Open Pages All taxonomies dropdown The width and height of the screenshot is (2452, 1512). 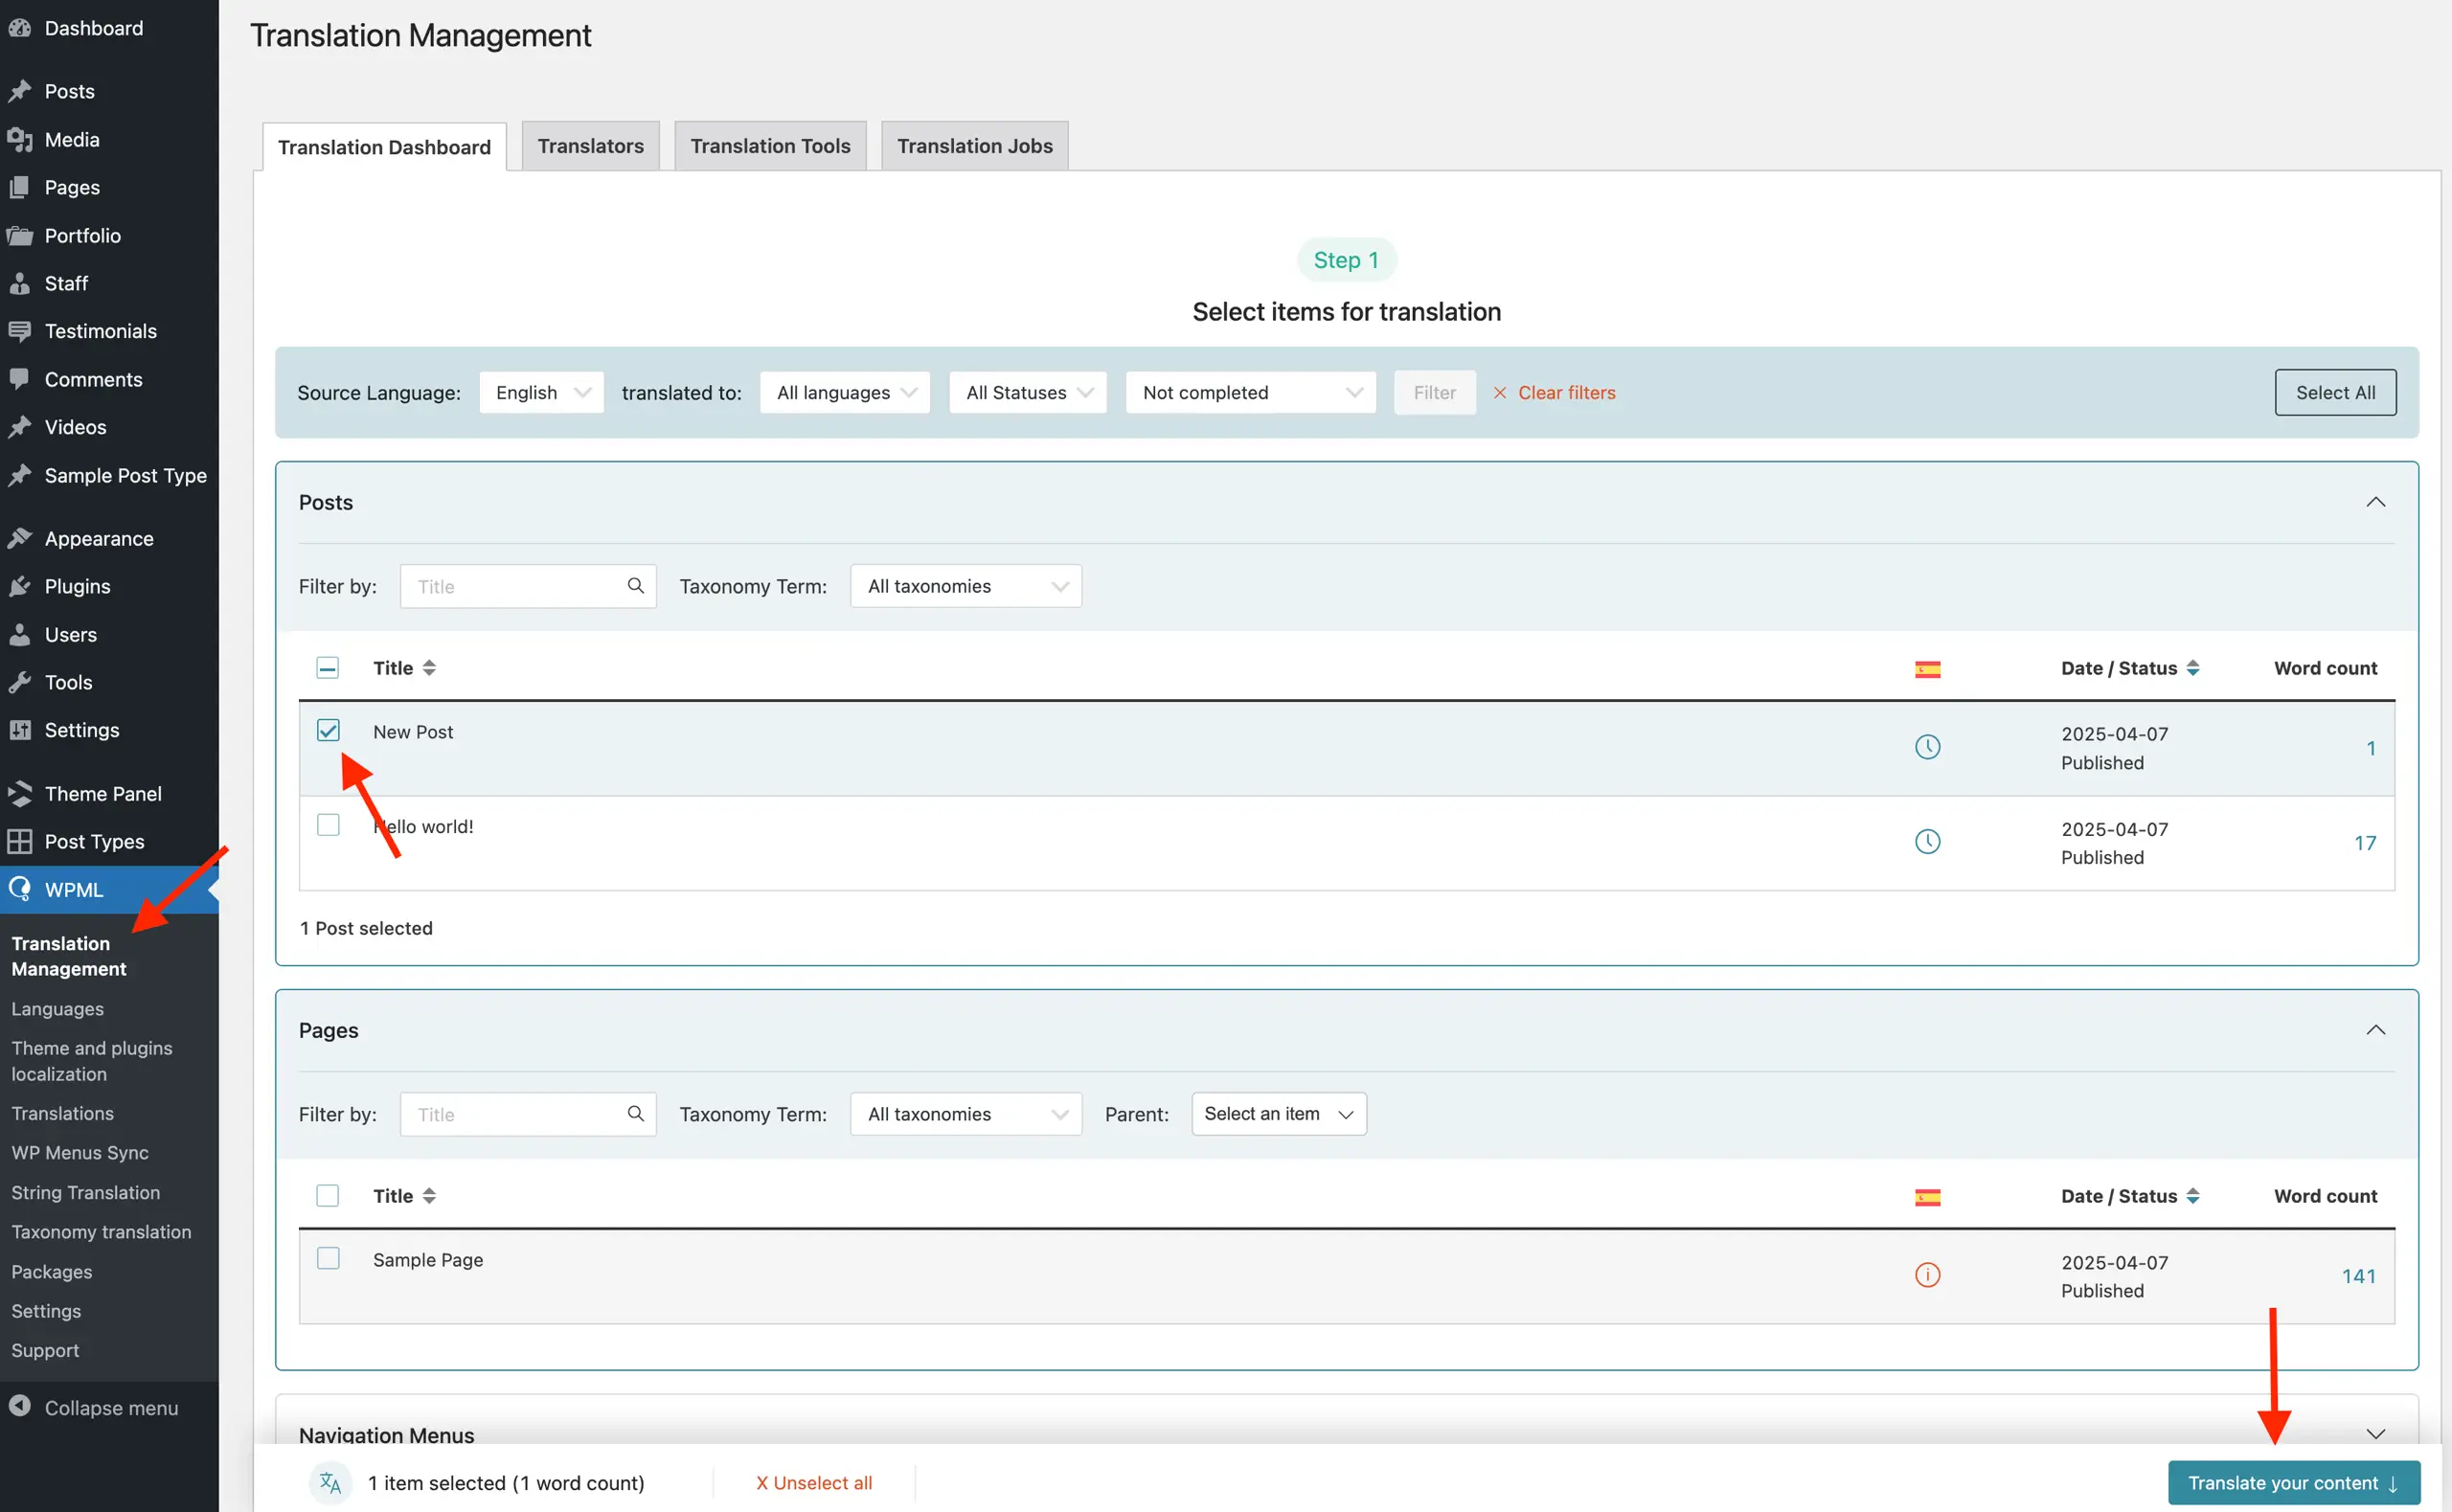[966, 1114]
